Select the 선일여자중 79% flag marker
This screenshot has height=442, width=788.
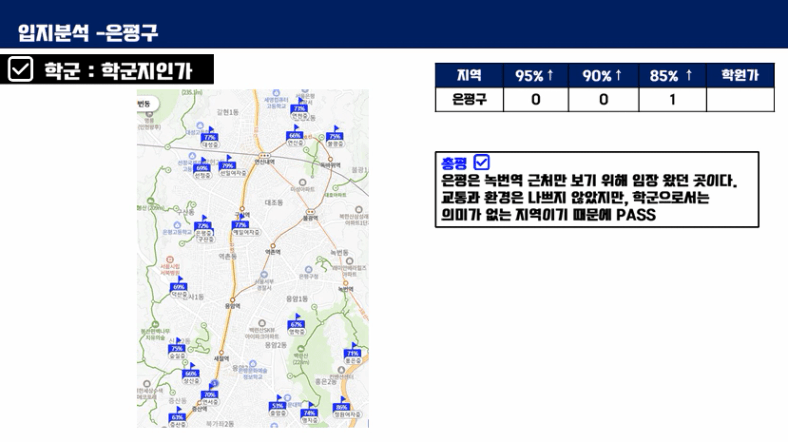coord(230,166)
